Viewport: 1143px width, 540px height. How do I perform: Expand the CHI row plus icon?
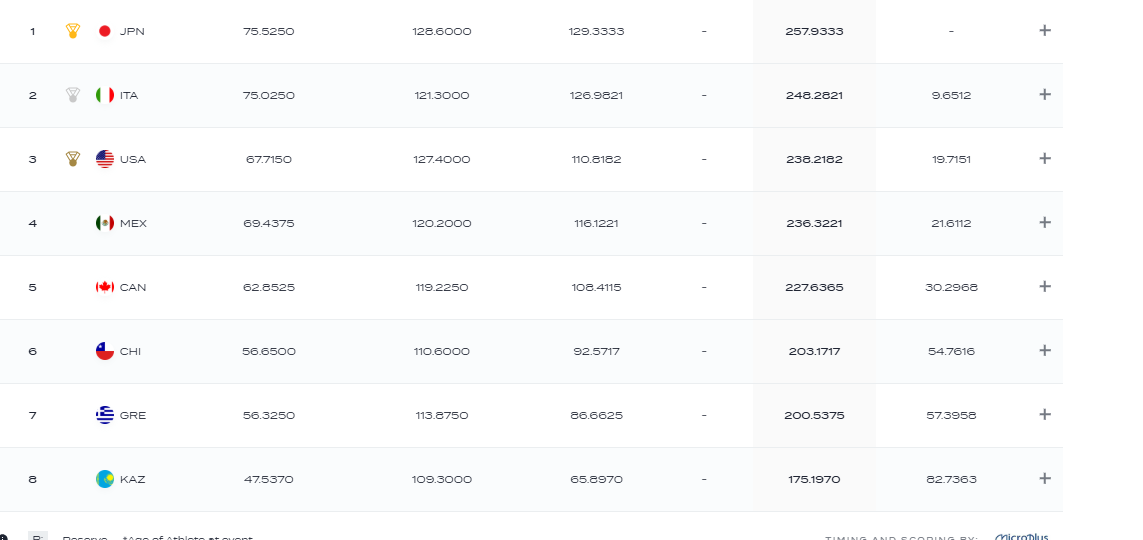[x=1045, y=351]
